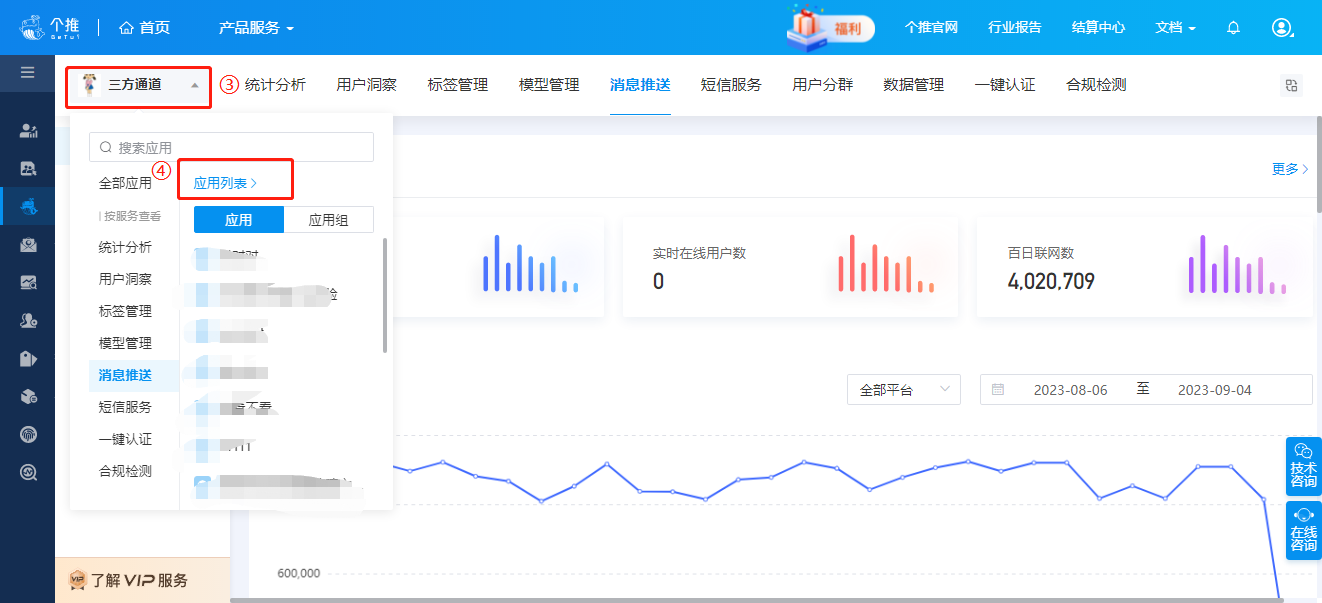Select the 应用 toggle tab
1322x603 pixels.
238,220
